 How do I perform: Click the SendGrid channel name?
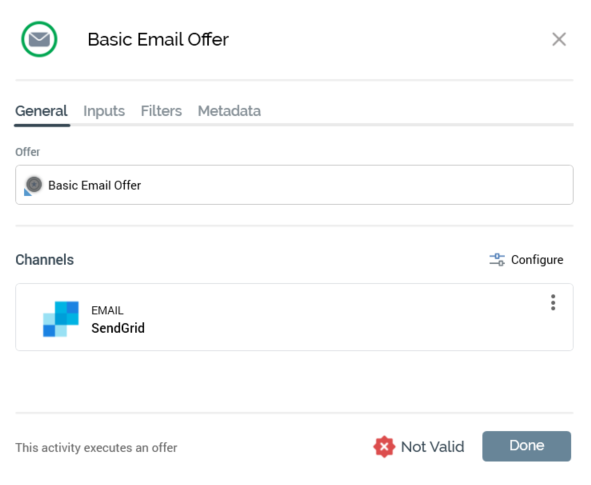(118, 328)
